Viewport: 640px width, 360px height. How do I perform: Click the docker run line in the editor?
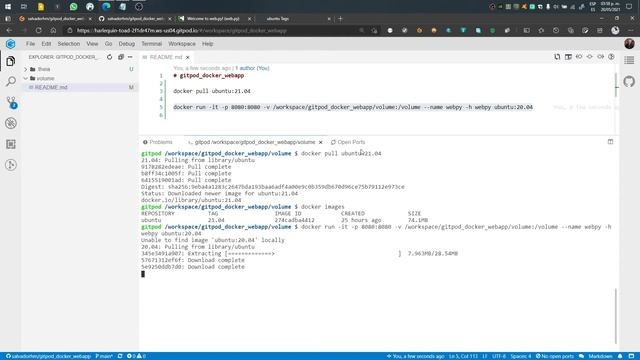(353, 107)
